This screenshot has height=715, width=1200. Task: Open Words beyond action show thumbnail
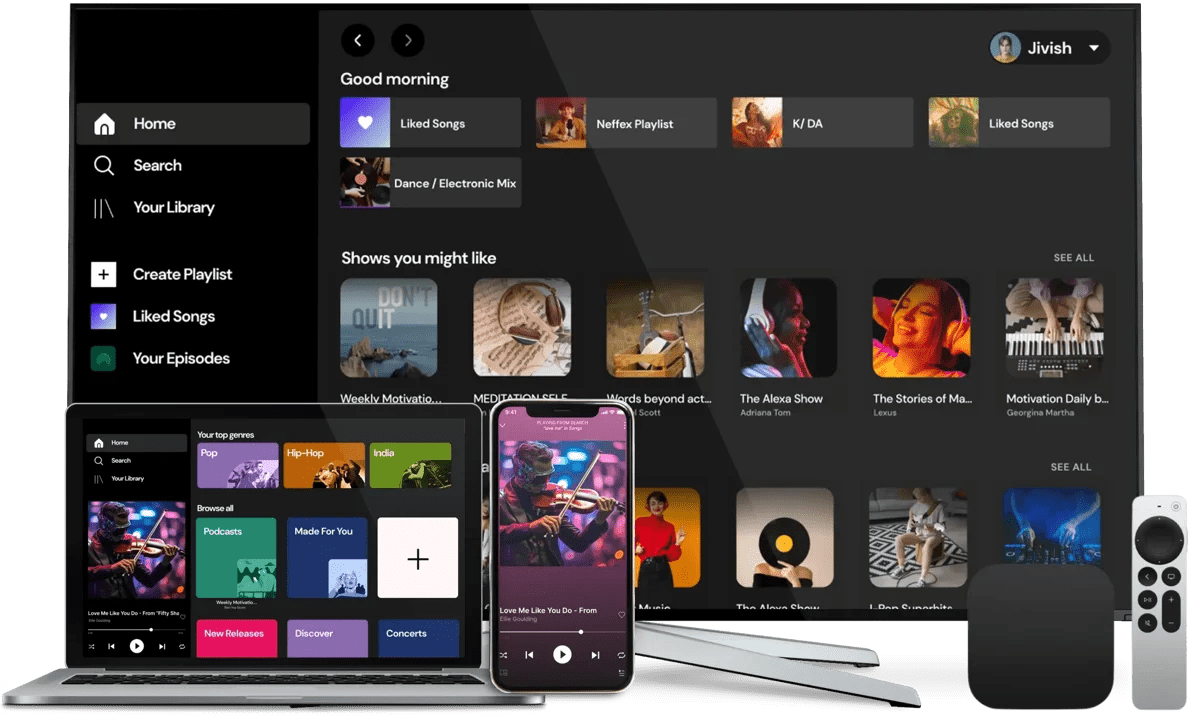coord(655,327)
